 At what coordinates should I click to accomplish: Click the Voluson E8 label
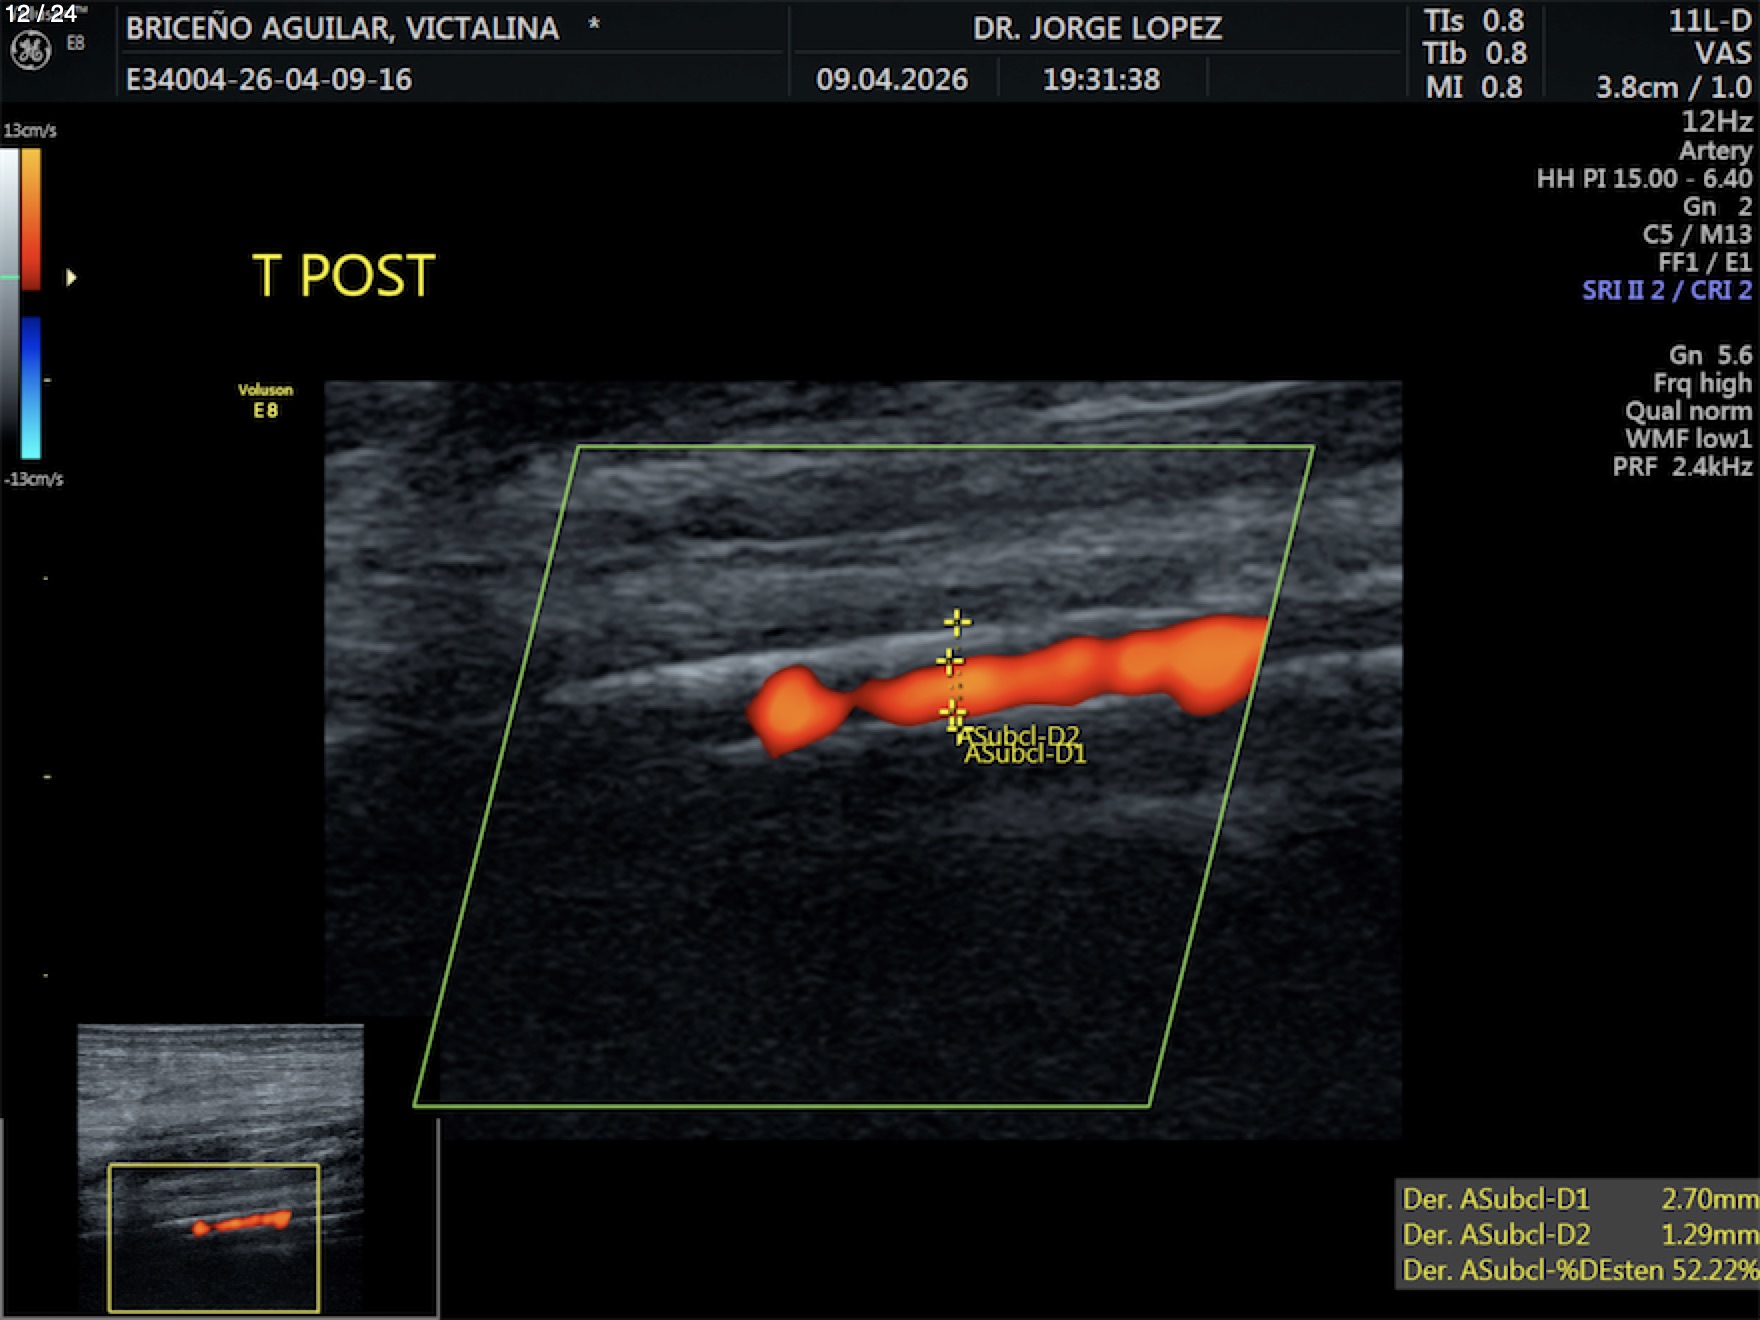265,400
